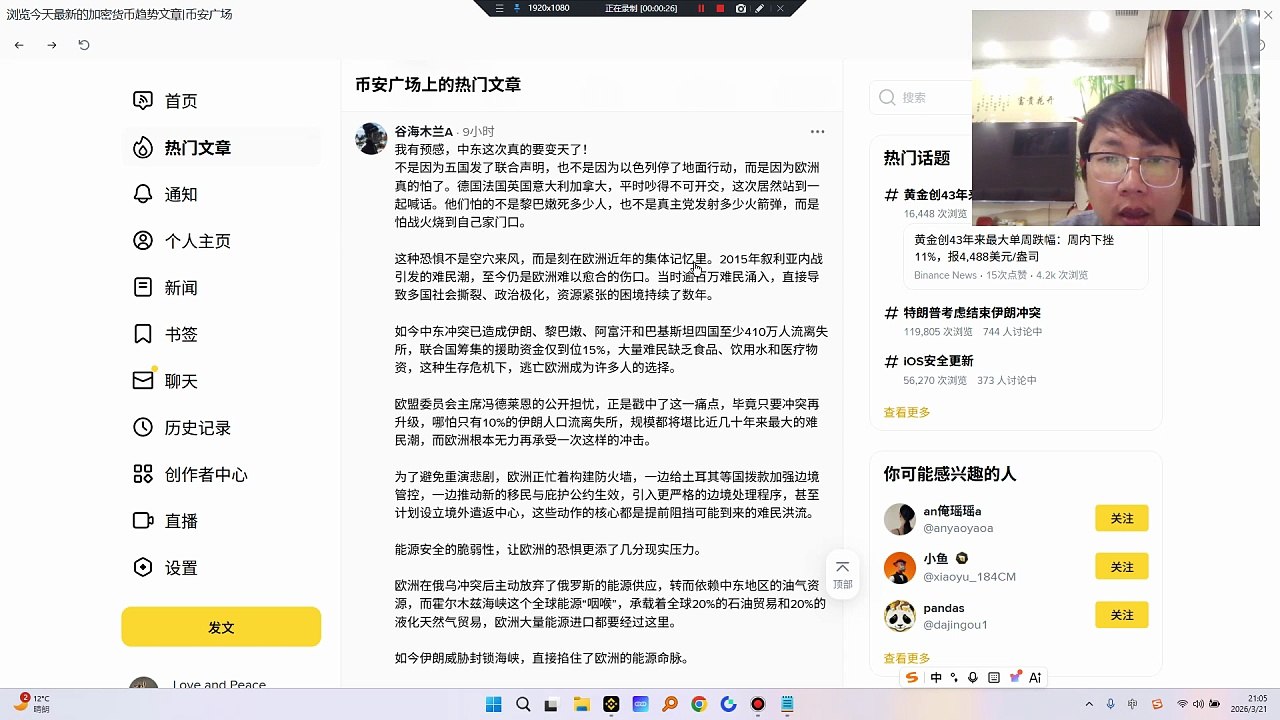
Task: Open Binance app in taskbar
Action: pyautogui.click(x=611, y=704)
